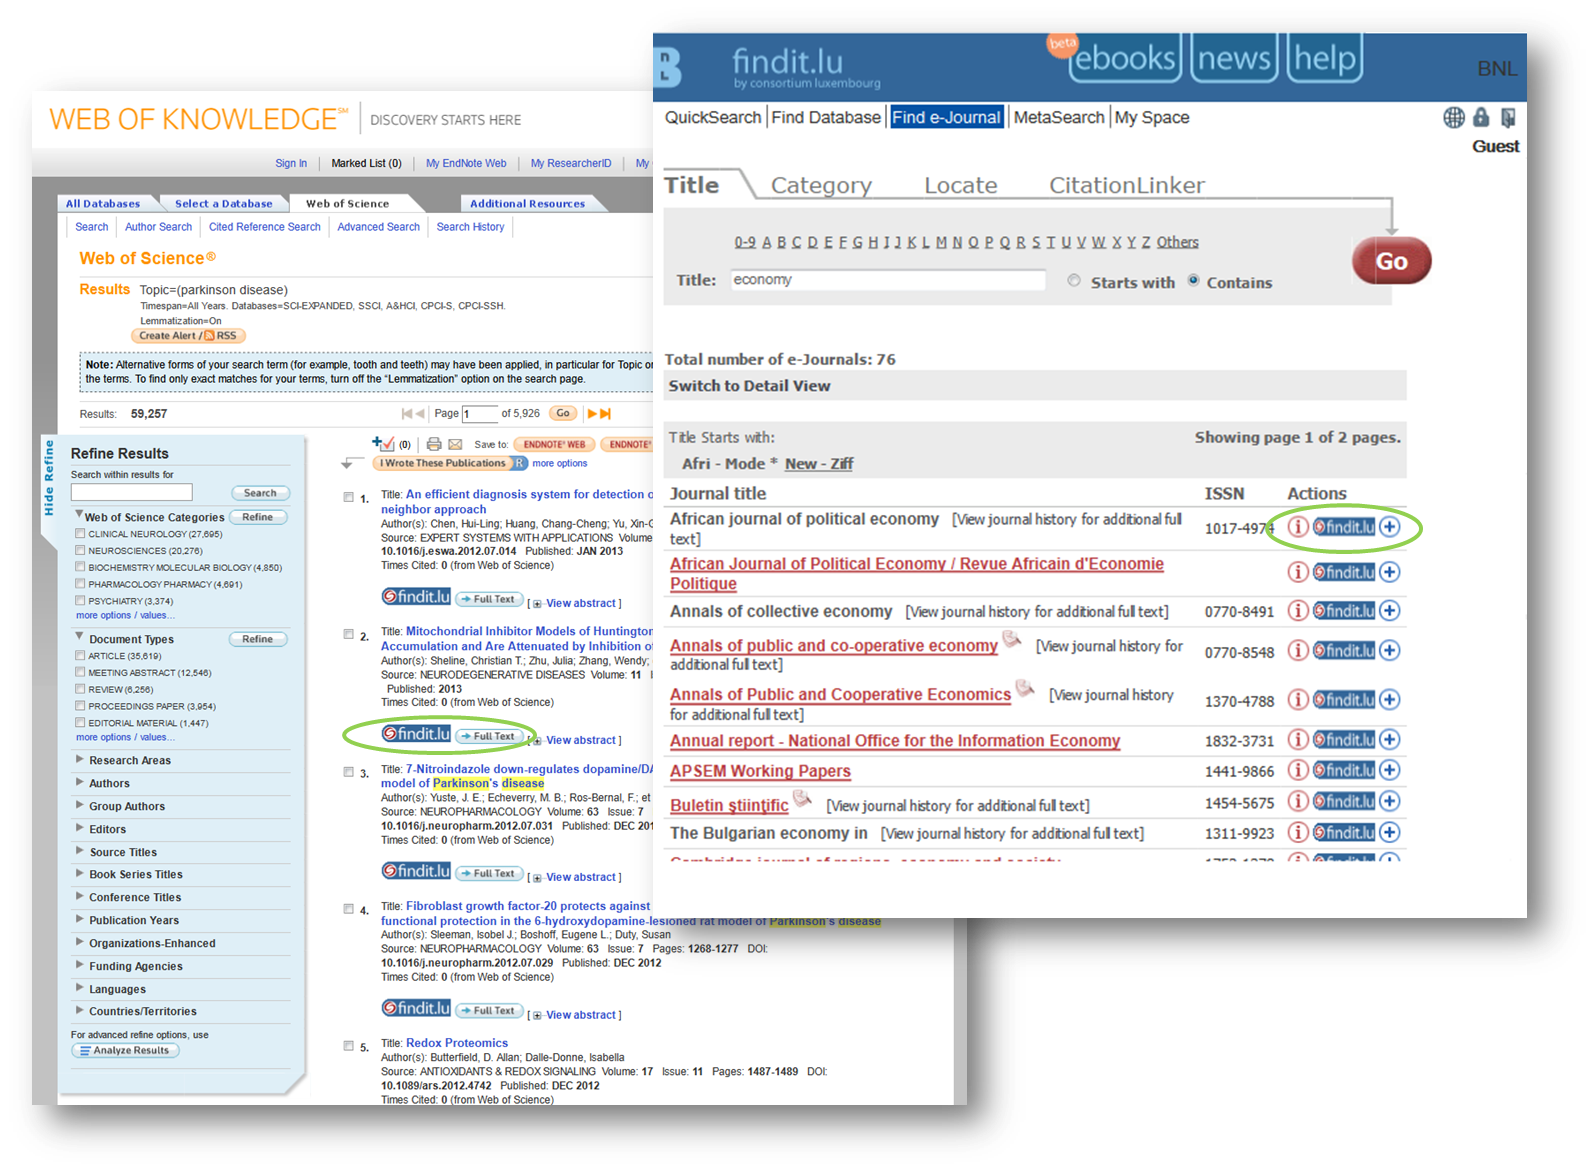1592x1170 pixels.
Task: Click the email envelope icon in Web of Science
Action: pos(455,444)
